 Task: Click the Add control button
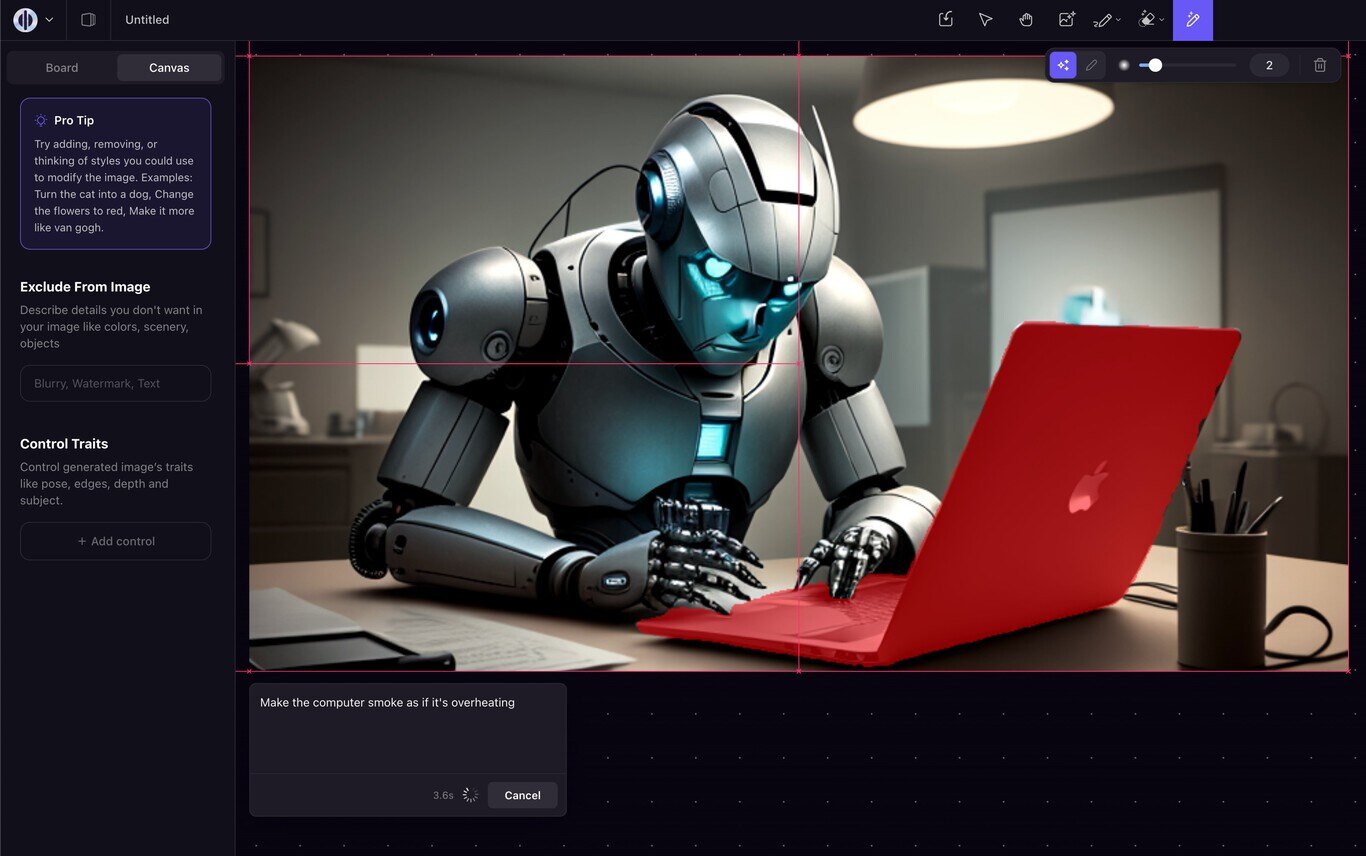pos(116,541)
